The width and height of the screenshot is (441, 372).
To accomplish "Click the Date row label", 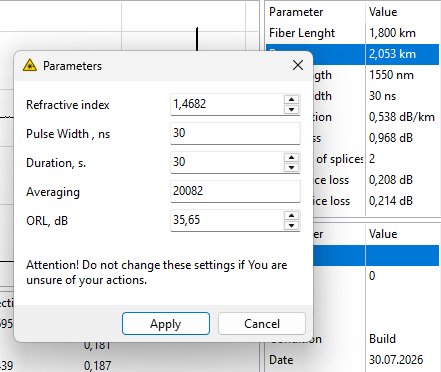I will click(x=281, y=360).
